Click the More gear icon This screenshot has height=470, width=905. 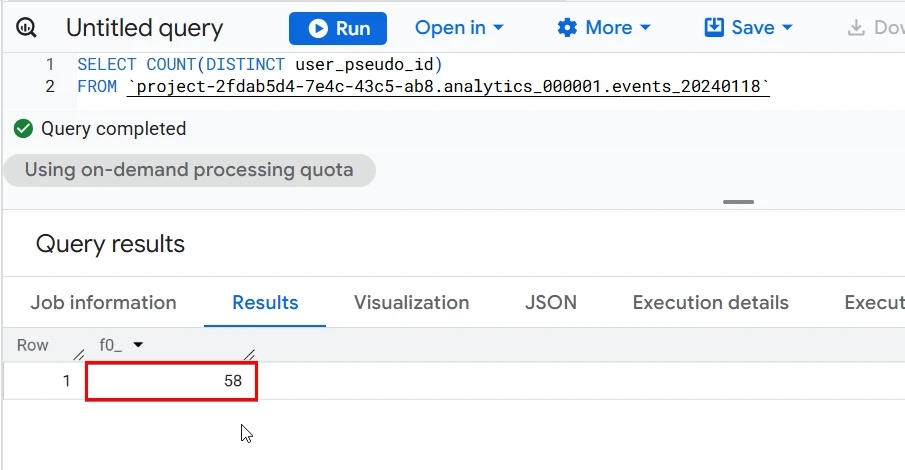[x=567, y=28]
